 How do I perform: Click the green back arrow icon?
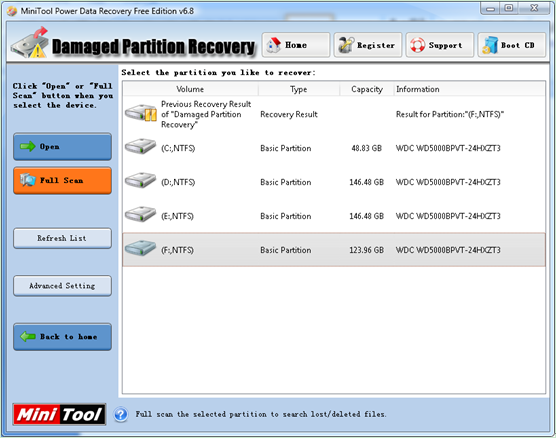[28, 336]
